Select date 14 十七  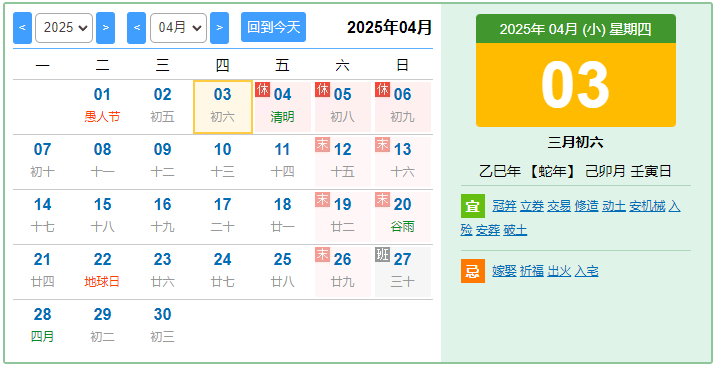tap(42, 216)
